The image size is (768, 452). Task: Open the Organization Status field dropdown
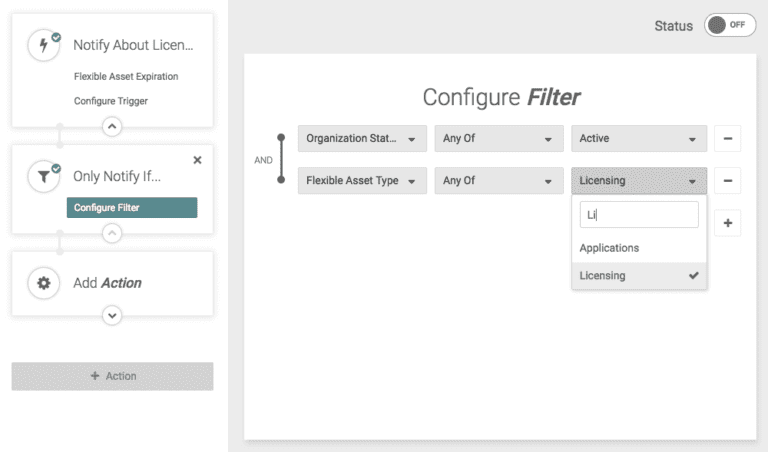click(362, 139)
